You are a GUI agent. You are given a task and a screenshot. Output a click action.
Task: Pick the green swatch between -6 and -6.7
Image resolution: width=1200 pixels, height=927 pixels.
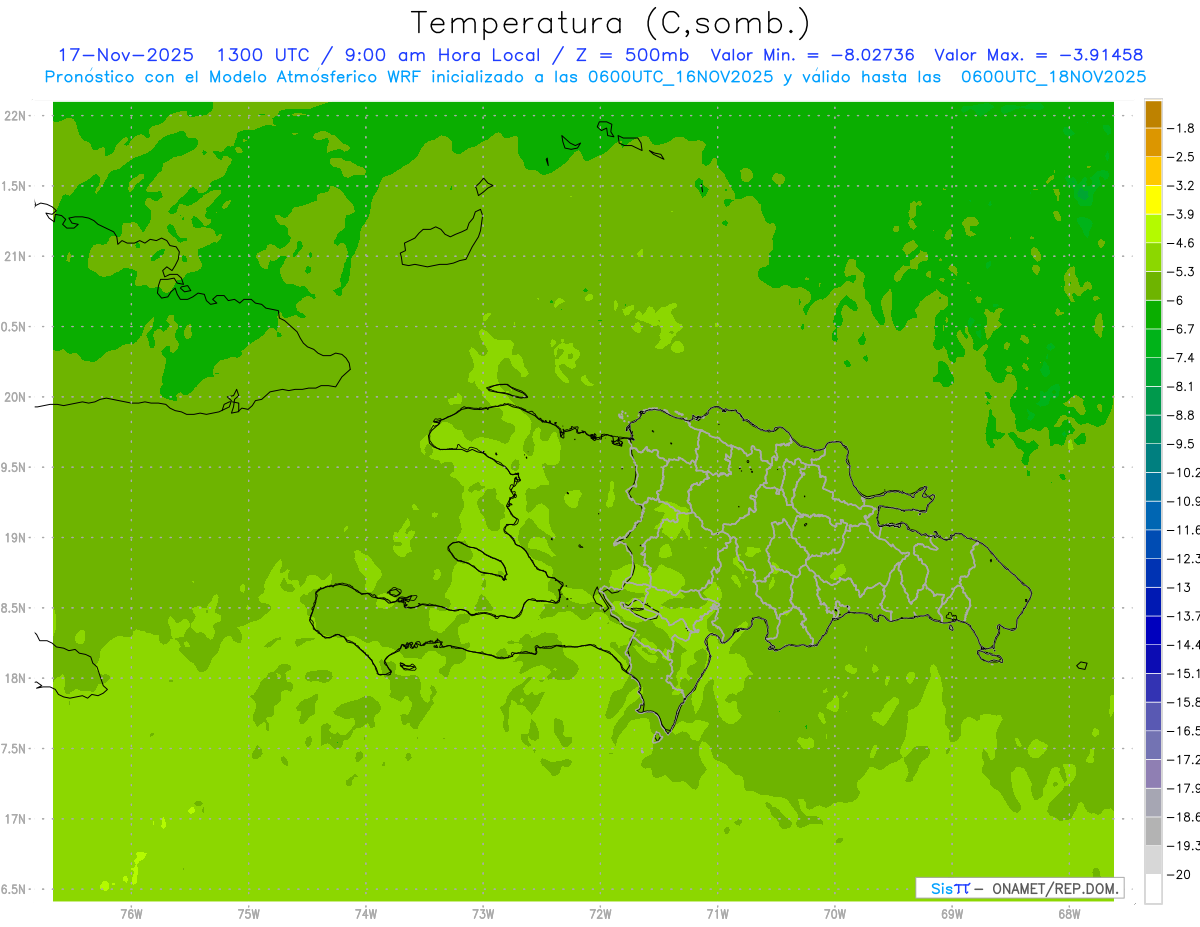1153,315
